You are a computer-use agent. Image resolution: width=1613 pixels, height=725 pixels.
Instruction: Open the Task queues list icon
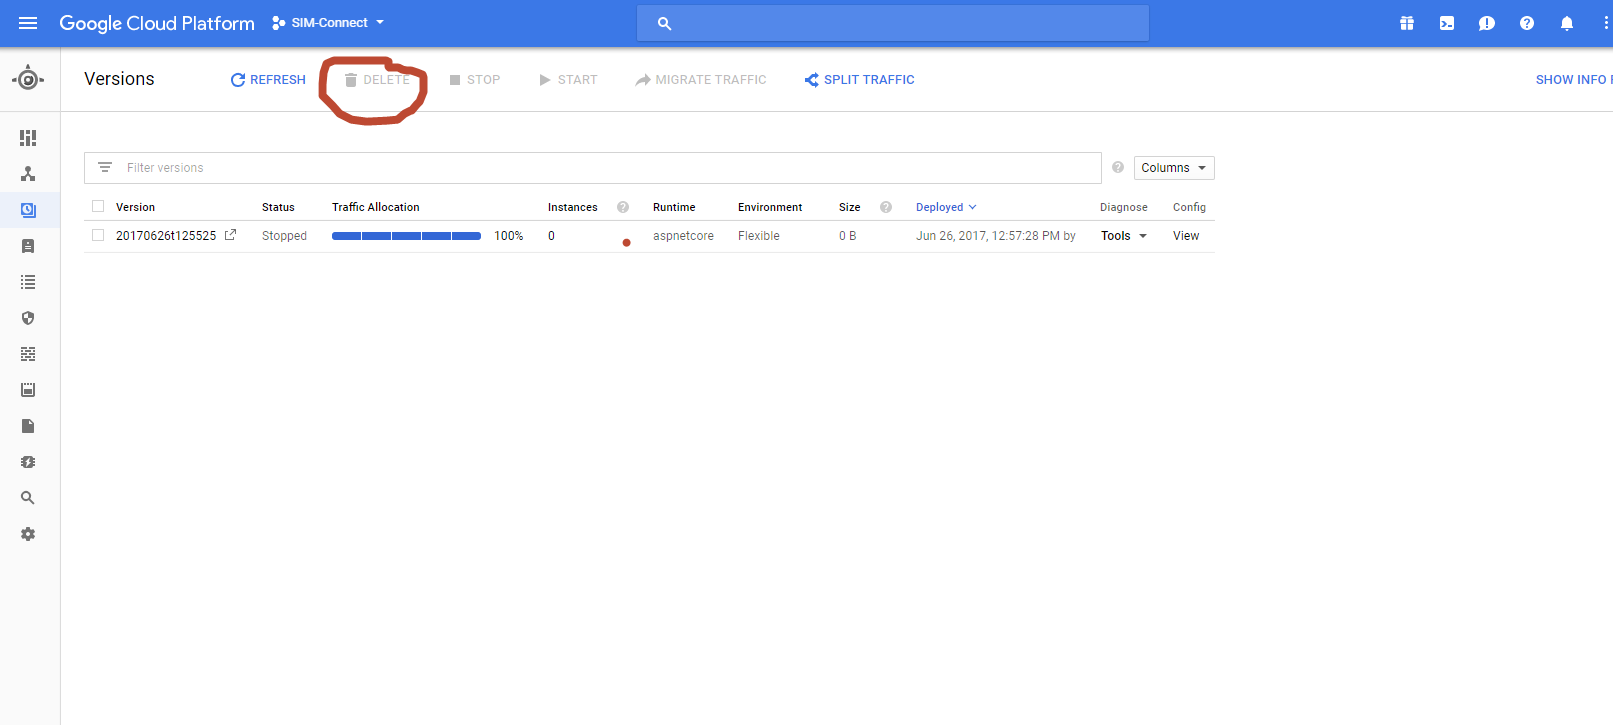pos(28,282)
